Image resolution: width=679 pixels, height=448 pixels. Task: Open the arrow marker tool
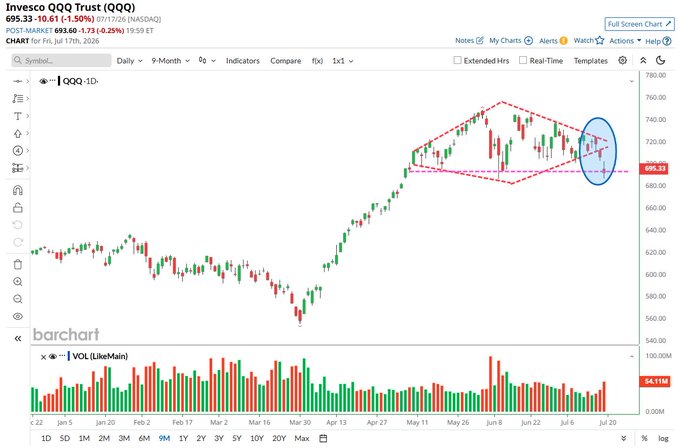pos(18,133)
